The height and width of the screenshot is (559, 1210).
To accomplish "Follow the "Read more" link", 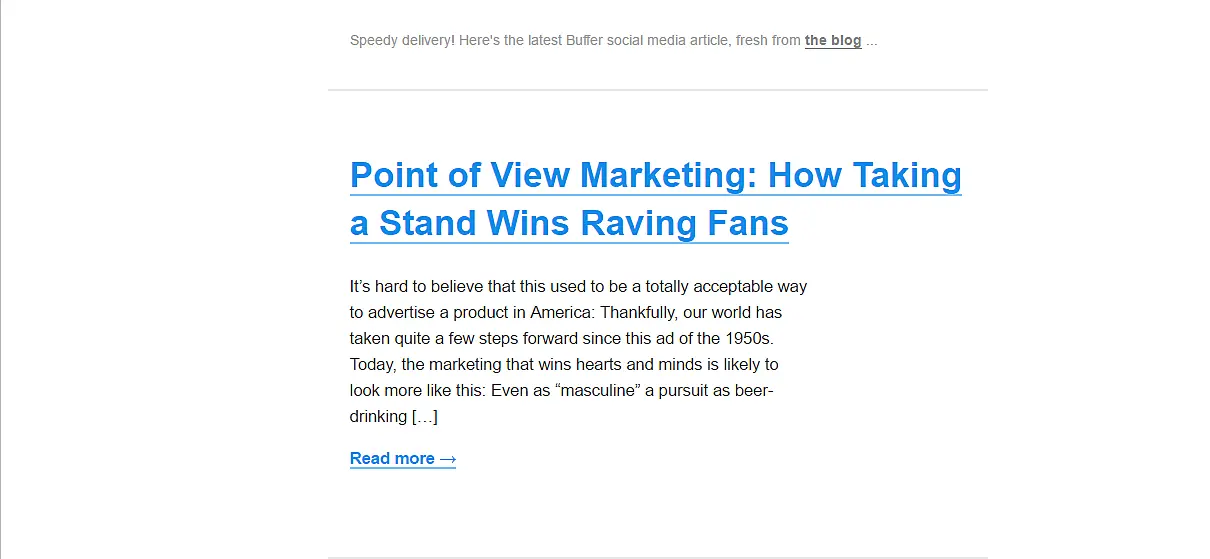I will click(x=392, y=459).
